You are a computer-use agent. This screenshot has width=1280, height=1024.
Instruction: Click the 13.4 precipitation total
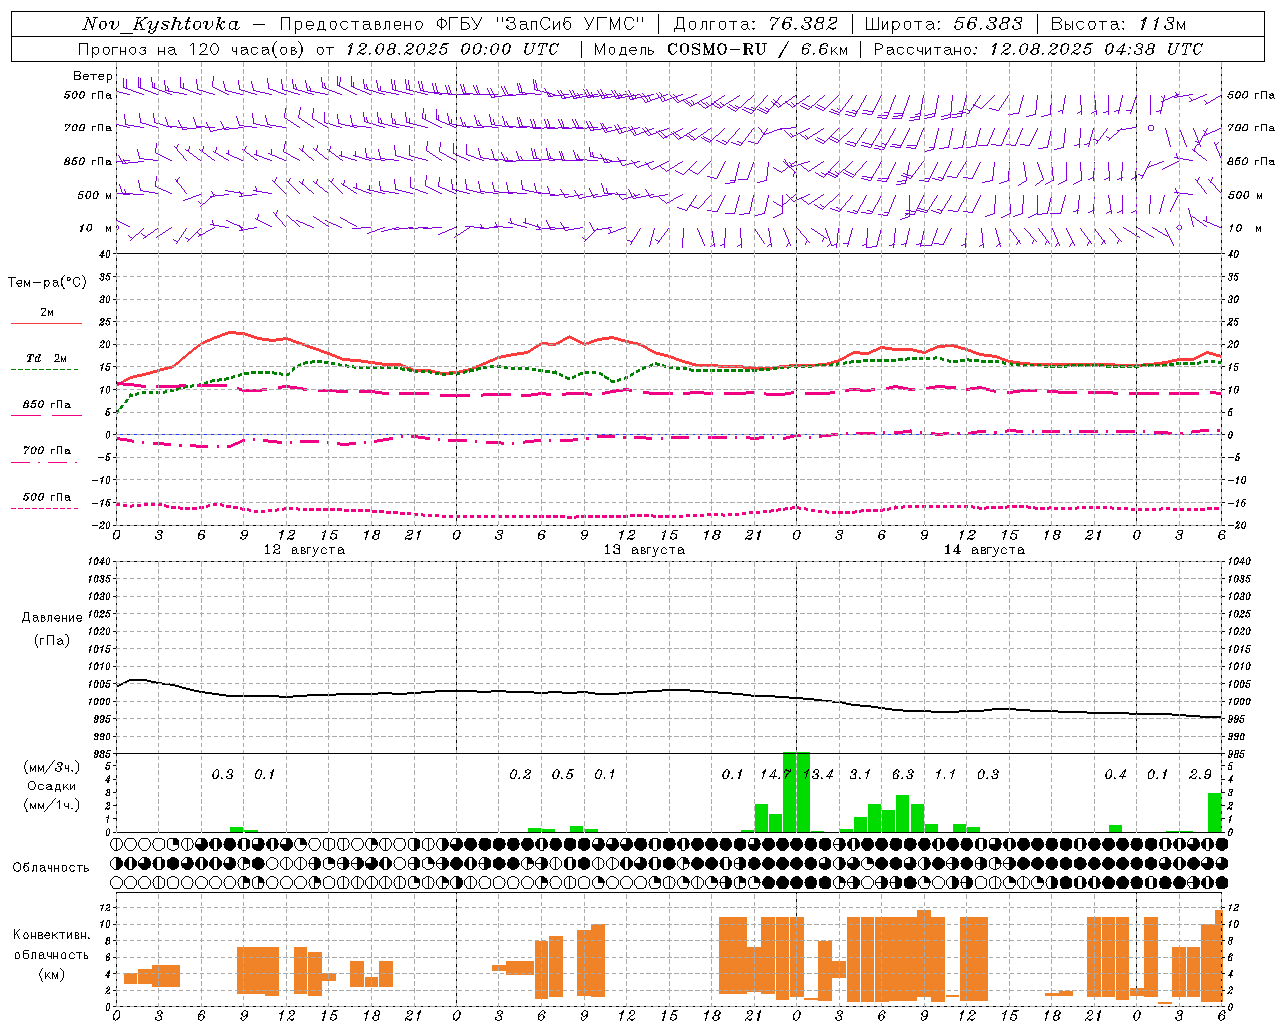[818, 774]
